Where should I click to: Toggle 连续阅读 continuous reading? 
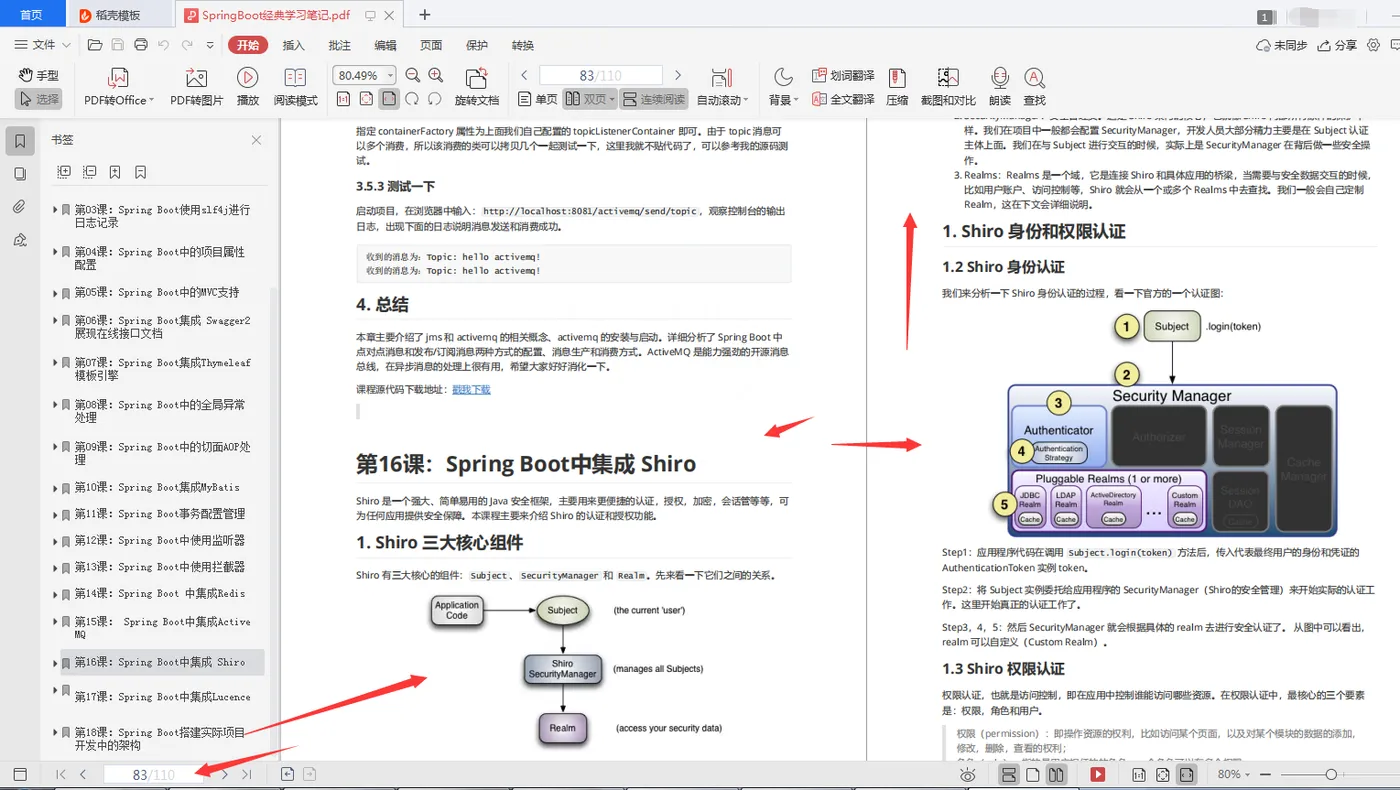click(653, 99)
